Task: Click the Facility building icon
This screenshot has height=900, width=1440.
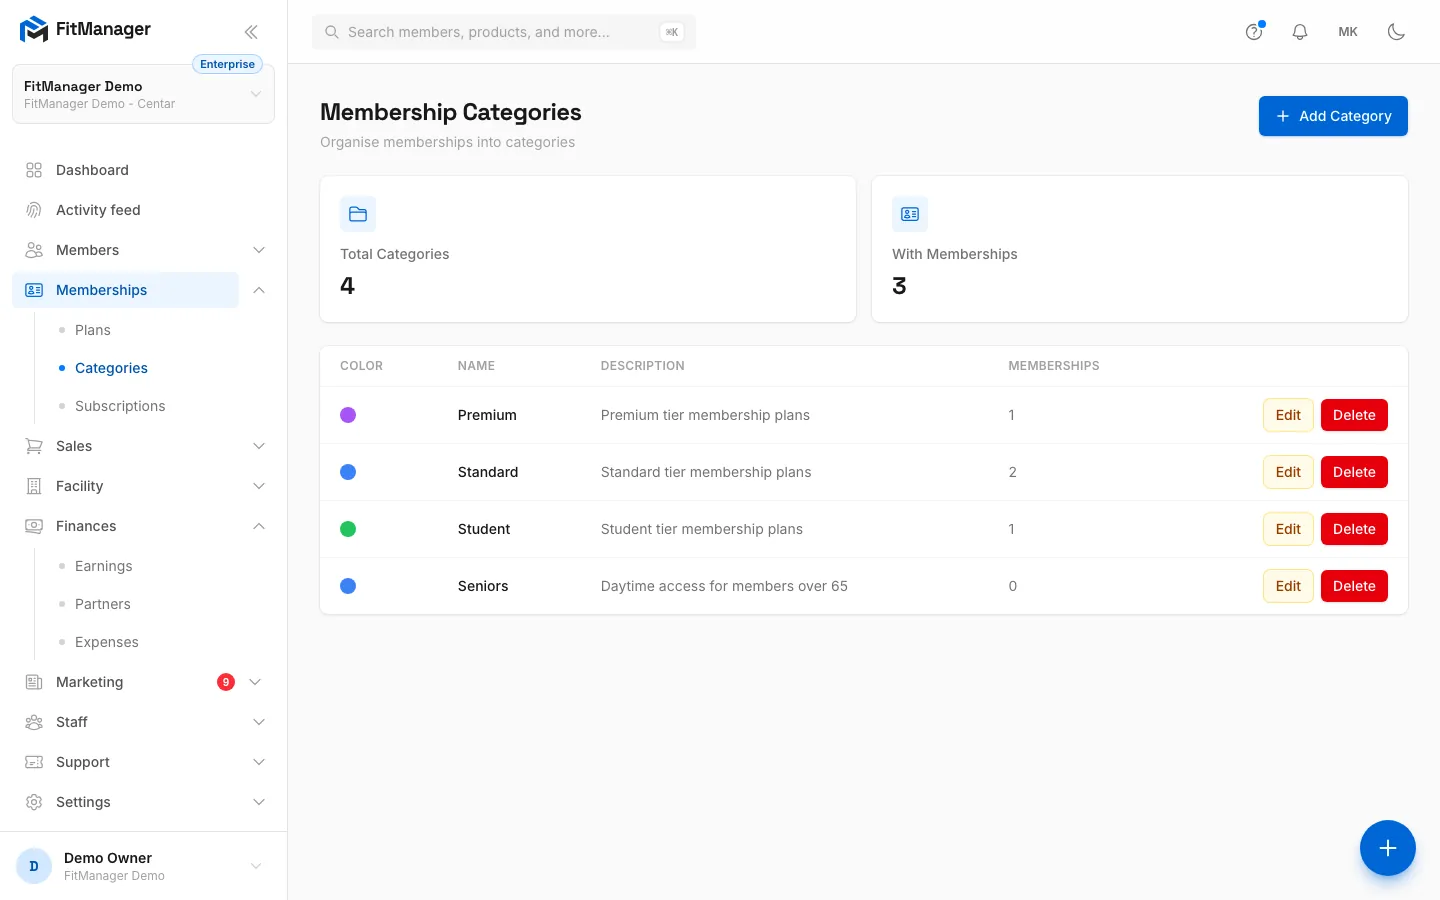Action: [34, 486]
